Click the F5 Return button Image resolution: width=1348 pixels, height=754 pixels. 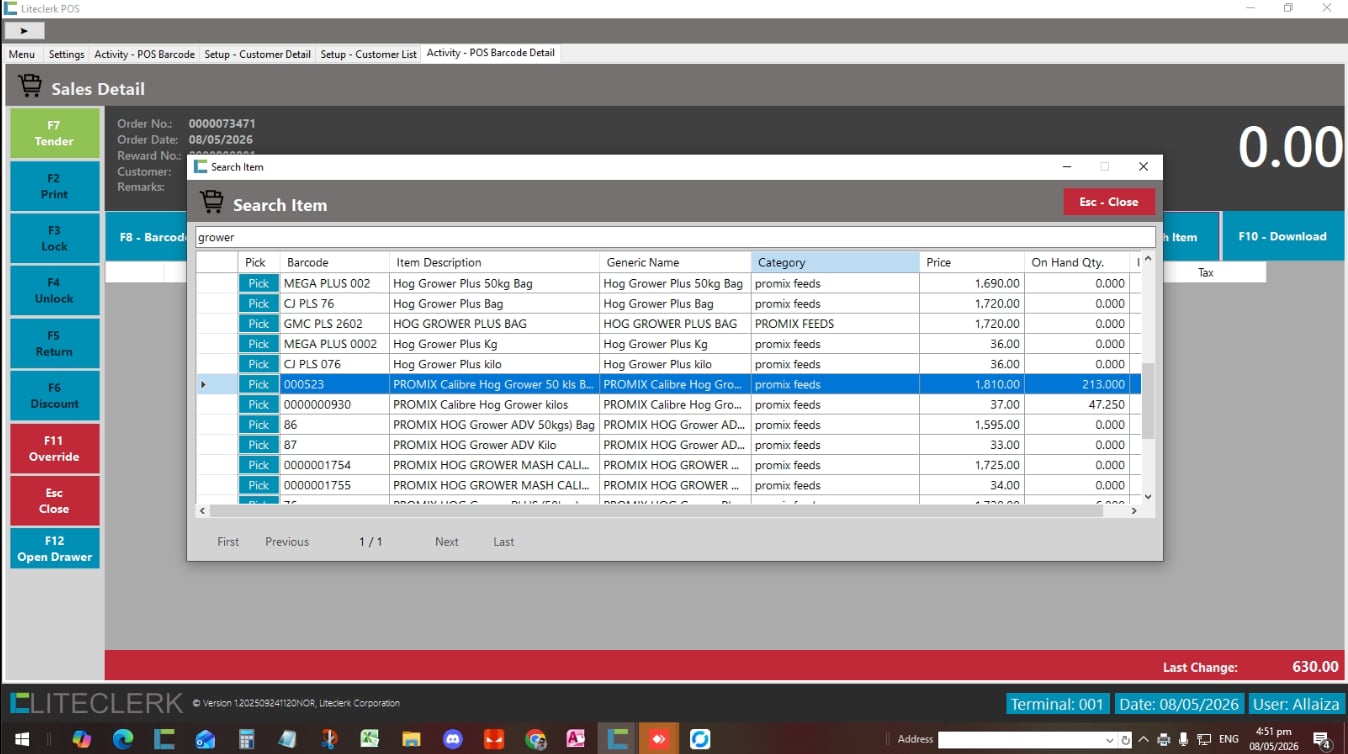(x=54, y=343)
